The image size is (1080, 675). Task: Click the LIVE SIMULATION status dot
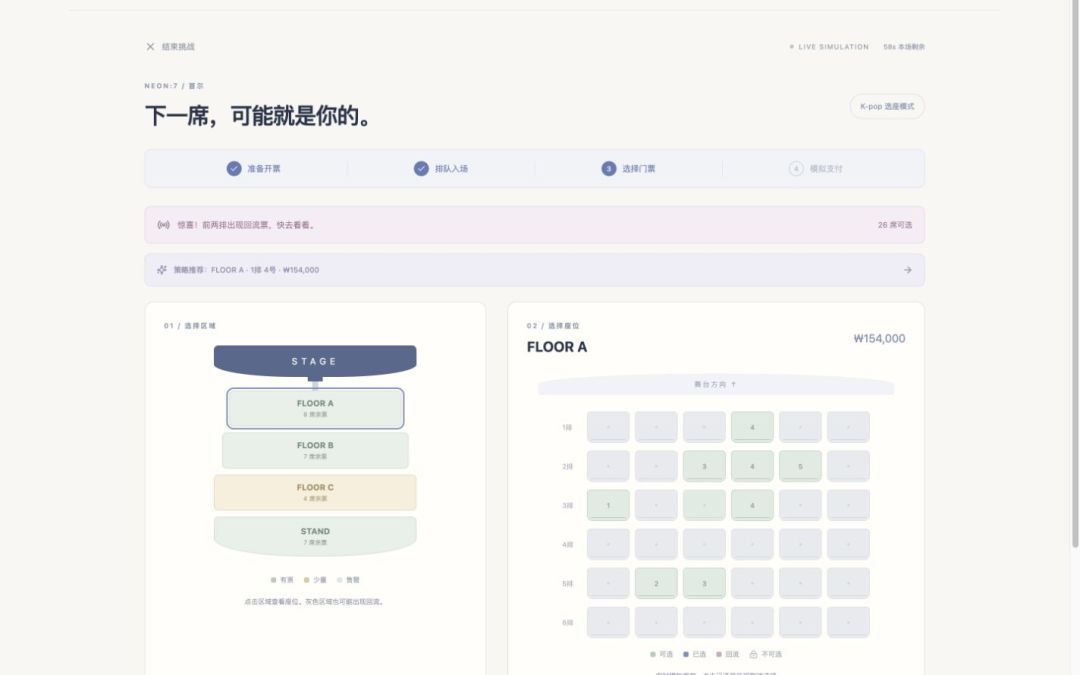791,47
